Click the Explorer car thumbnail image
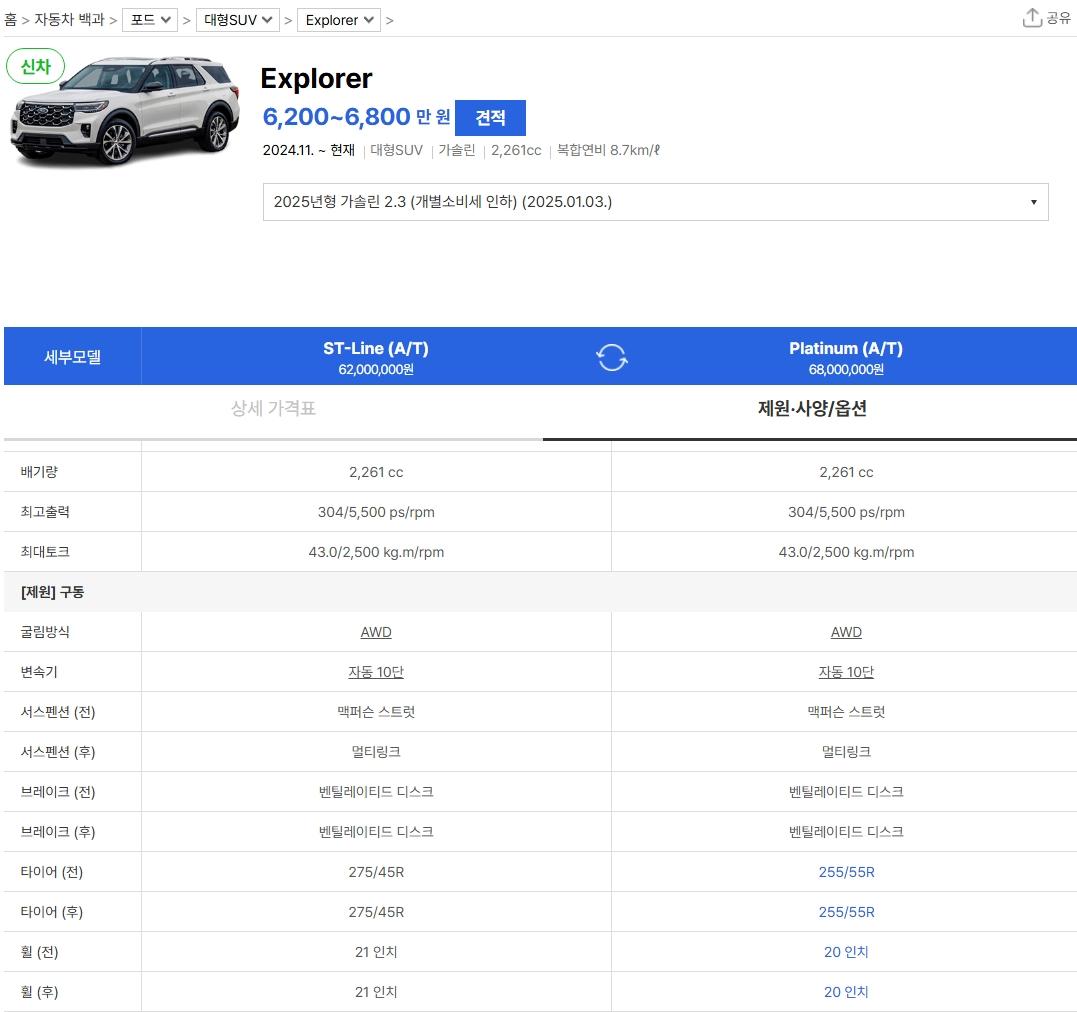Image resolution: width=1077 pixels, height=1012 pixels. (x=125, y=111)
